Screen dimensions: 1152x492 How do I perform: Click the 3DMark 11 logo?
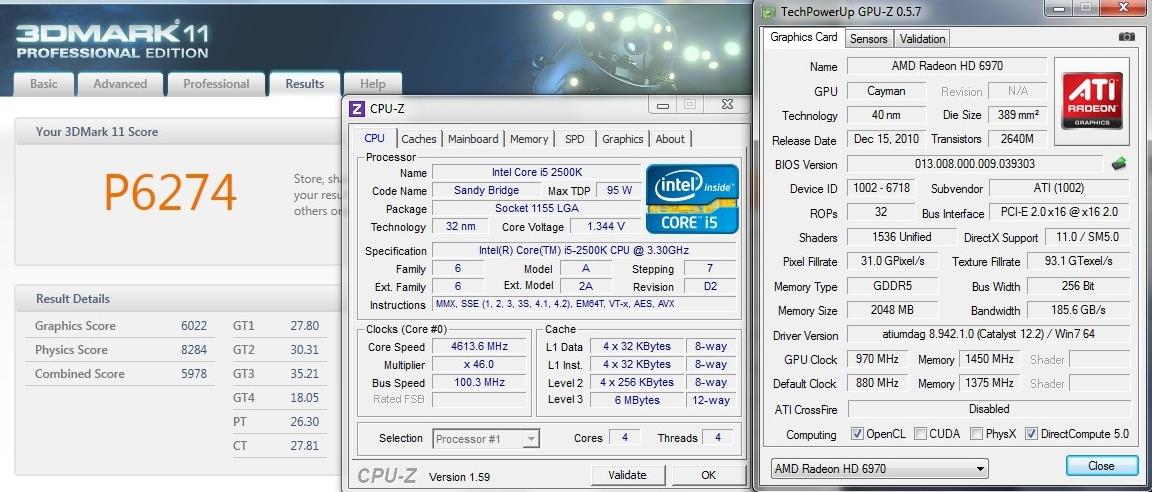[112, 41]
